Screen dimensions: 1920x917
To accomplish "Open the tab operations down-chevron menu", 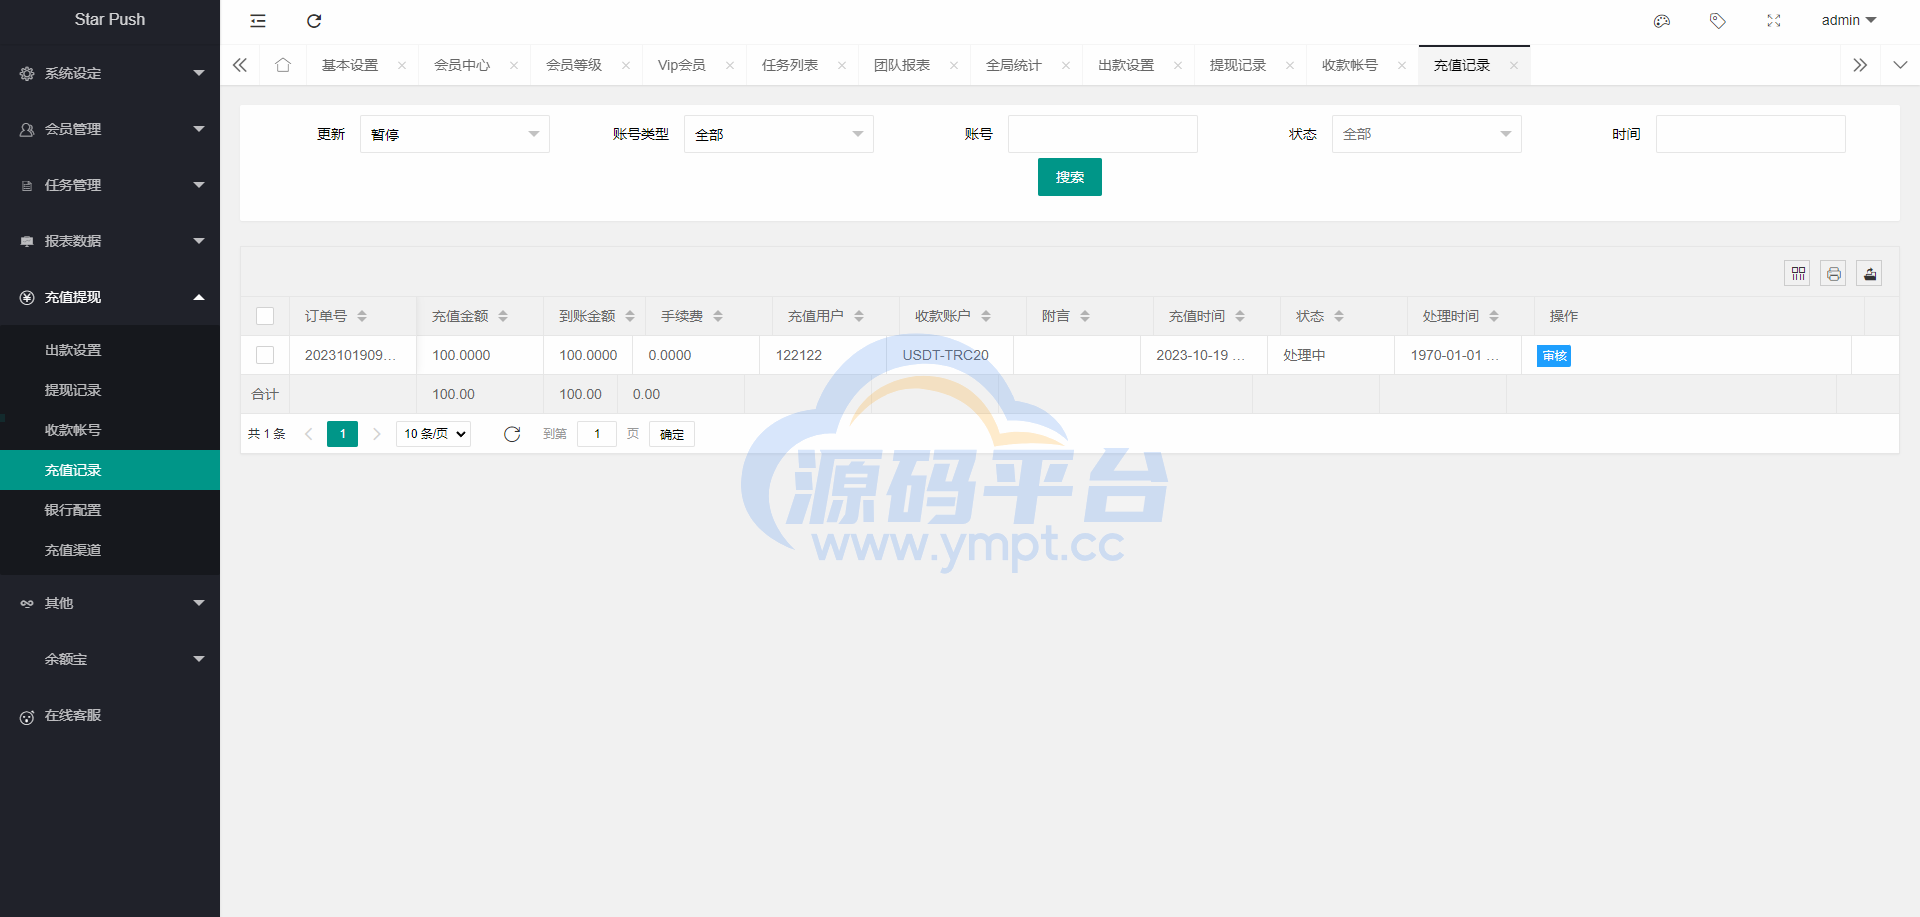I will tap(1900, 65).
